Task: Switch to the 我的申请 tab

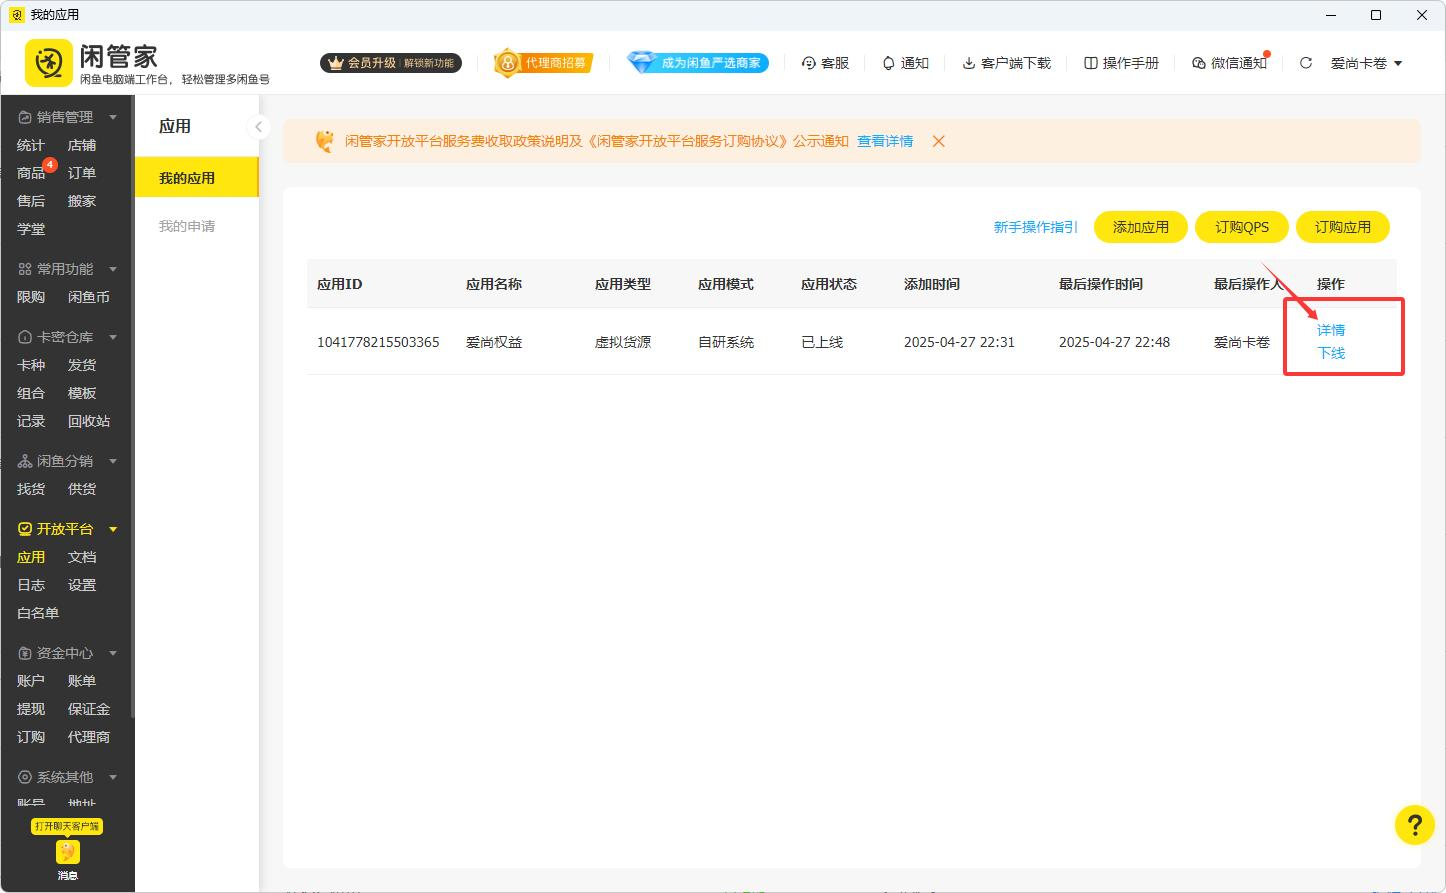Action: click(188, 225)
